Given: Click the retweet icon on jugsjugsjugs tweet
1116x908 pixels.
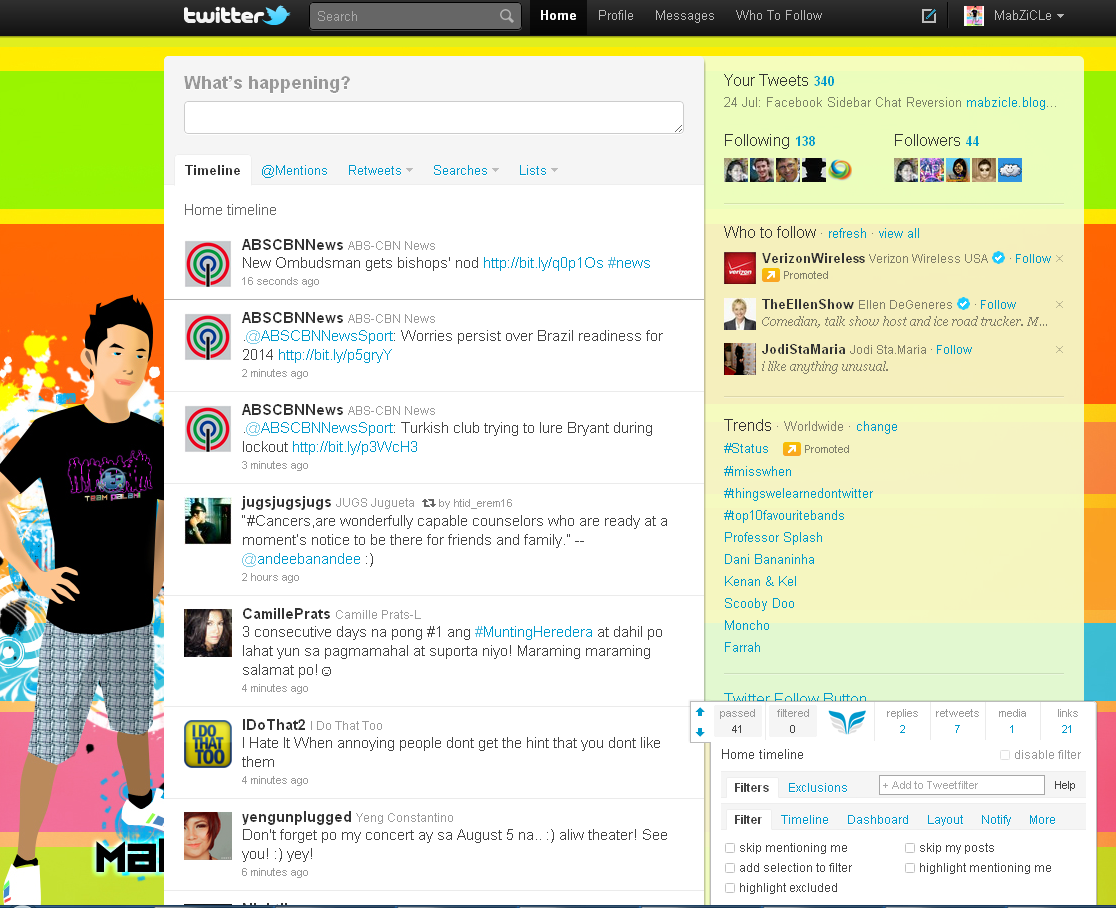Looking at the screenshot, I should pyautogui.click(x=428, y=503).
